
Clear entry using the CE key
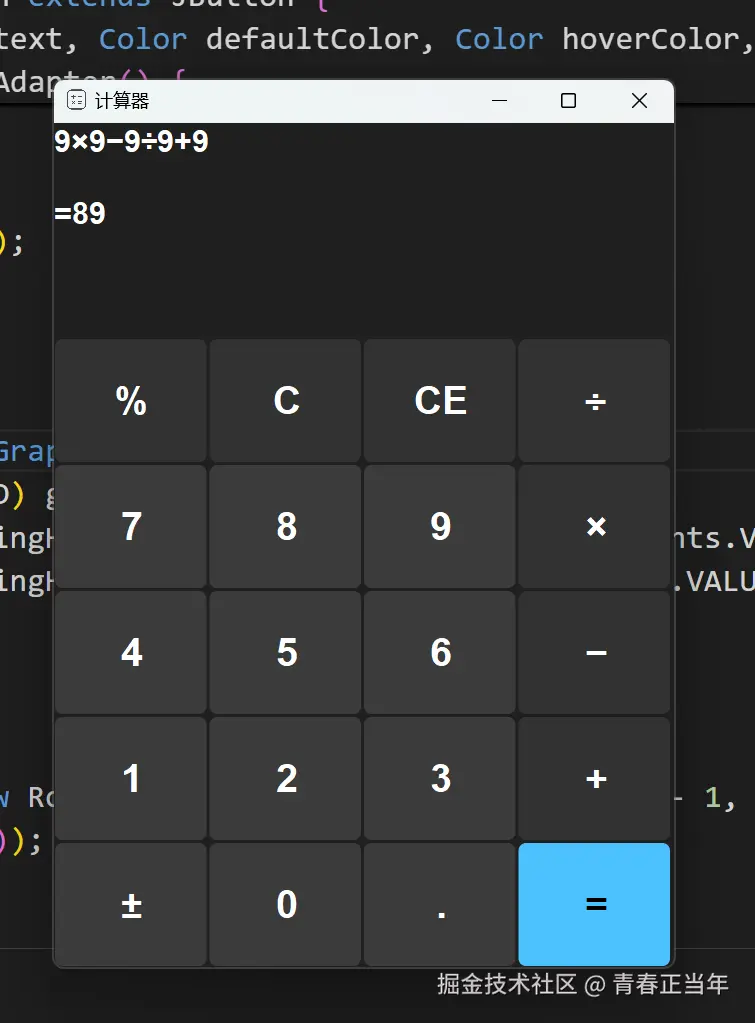tap(440, 401)
